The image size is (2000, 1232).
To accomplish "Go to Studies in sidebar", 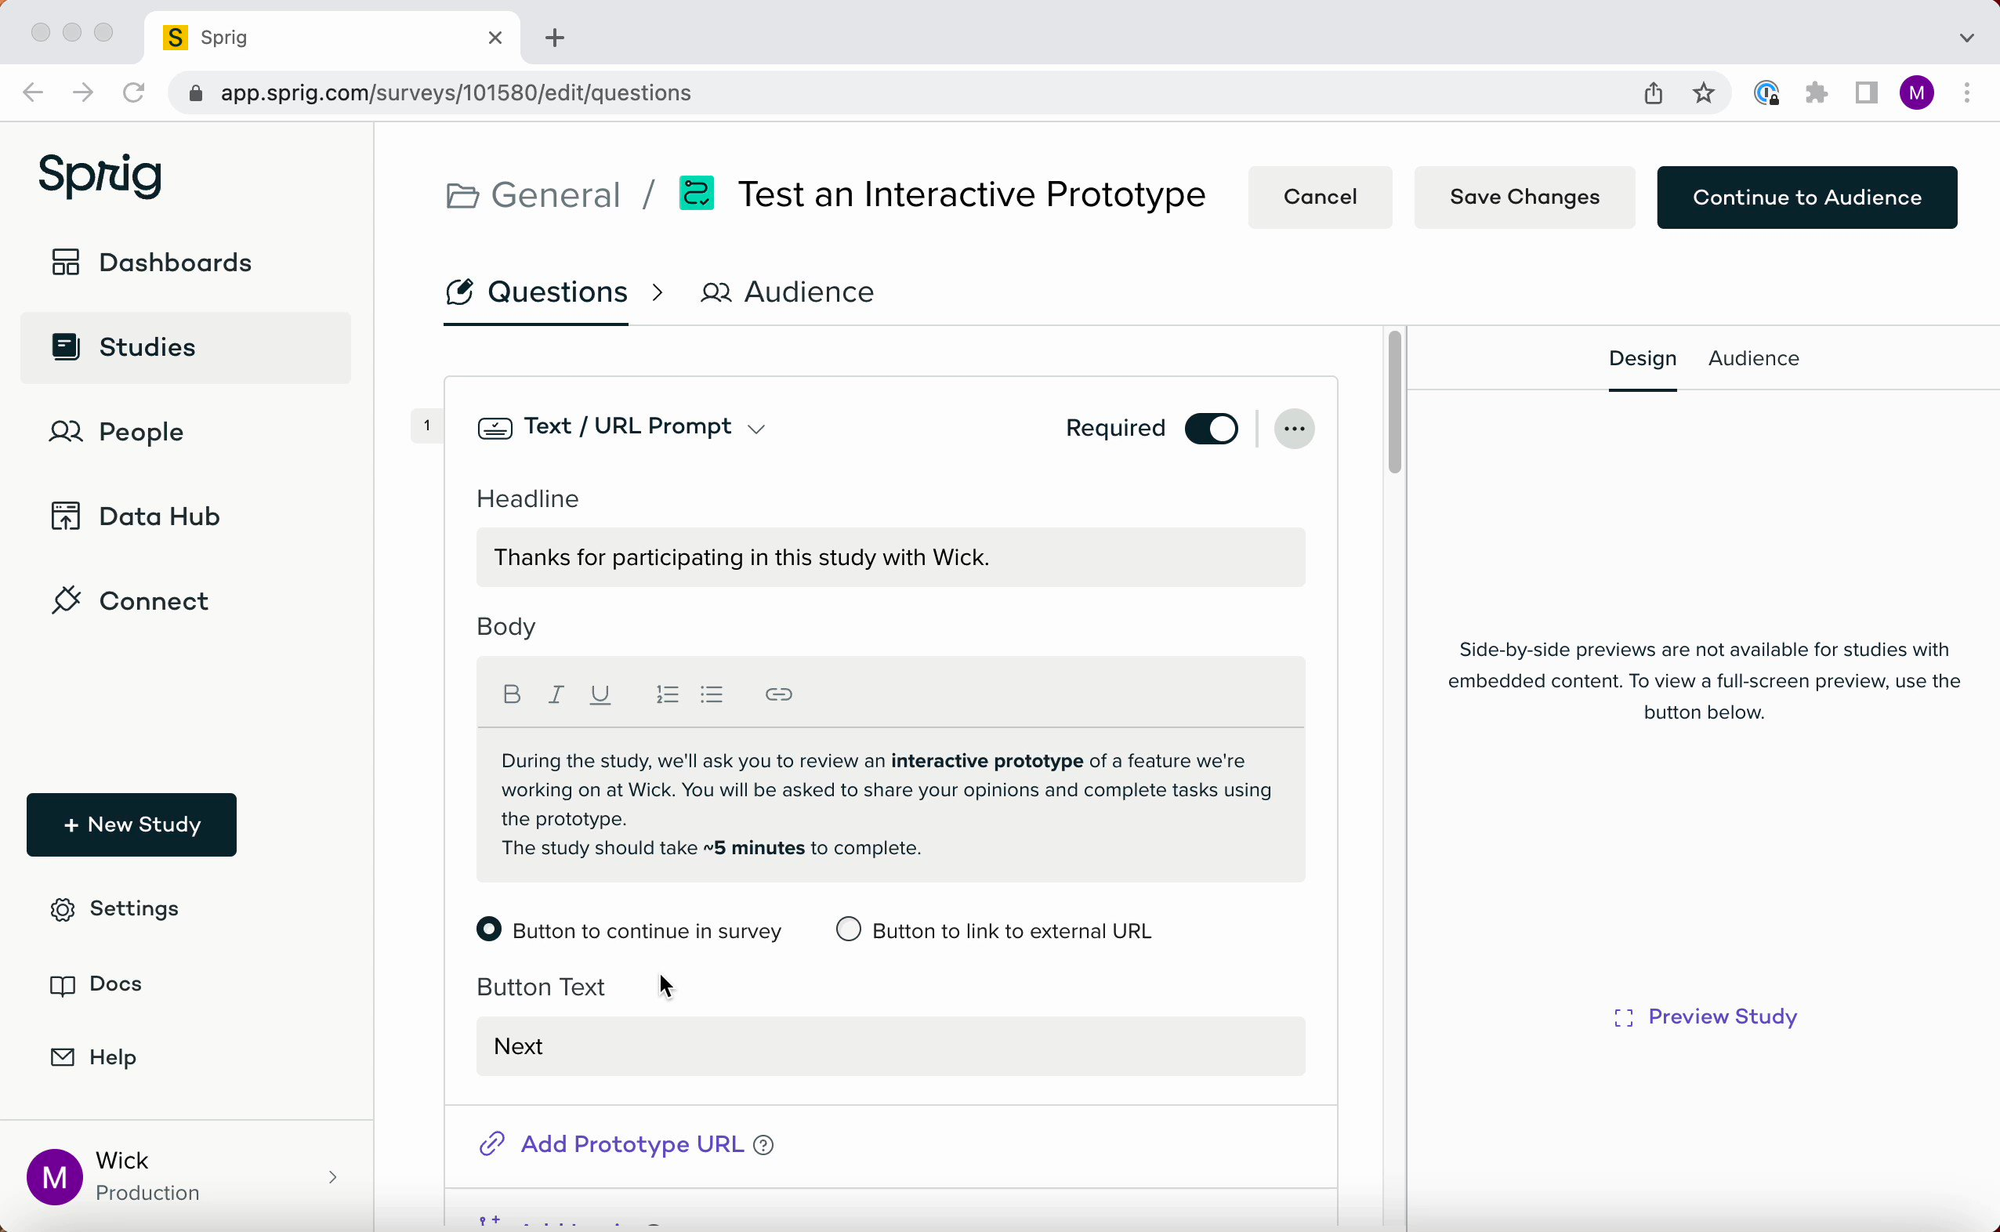I will pyautogui.click(x=185, y=347).
